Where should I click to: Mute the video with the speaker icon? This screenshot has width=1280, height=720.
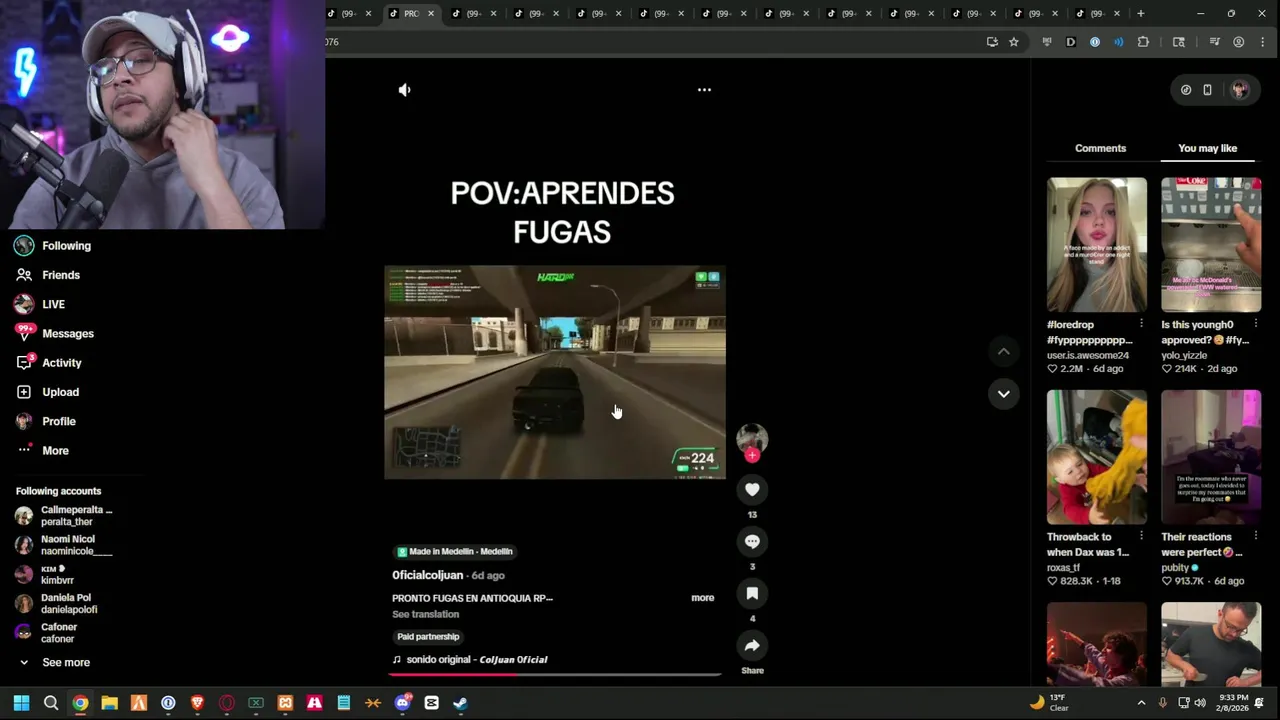tap(404, 90)
